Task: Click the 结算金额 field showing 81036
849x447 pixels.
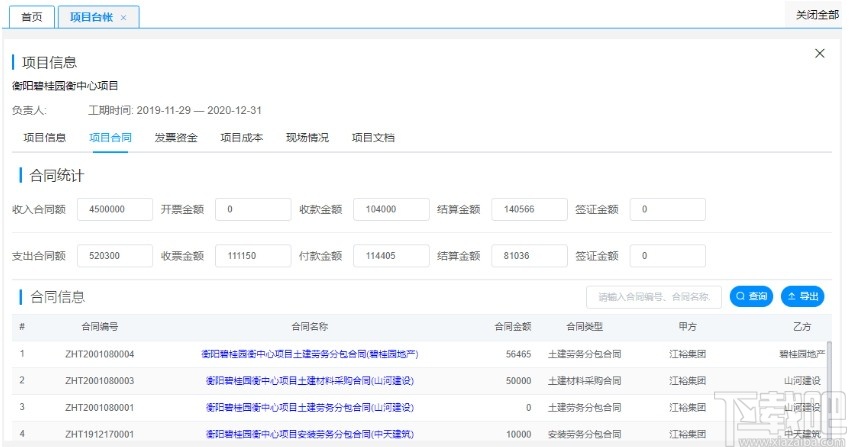Action: click(529, 255)
